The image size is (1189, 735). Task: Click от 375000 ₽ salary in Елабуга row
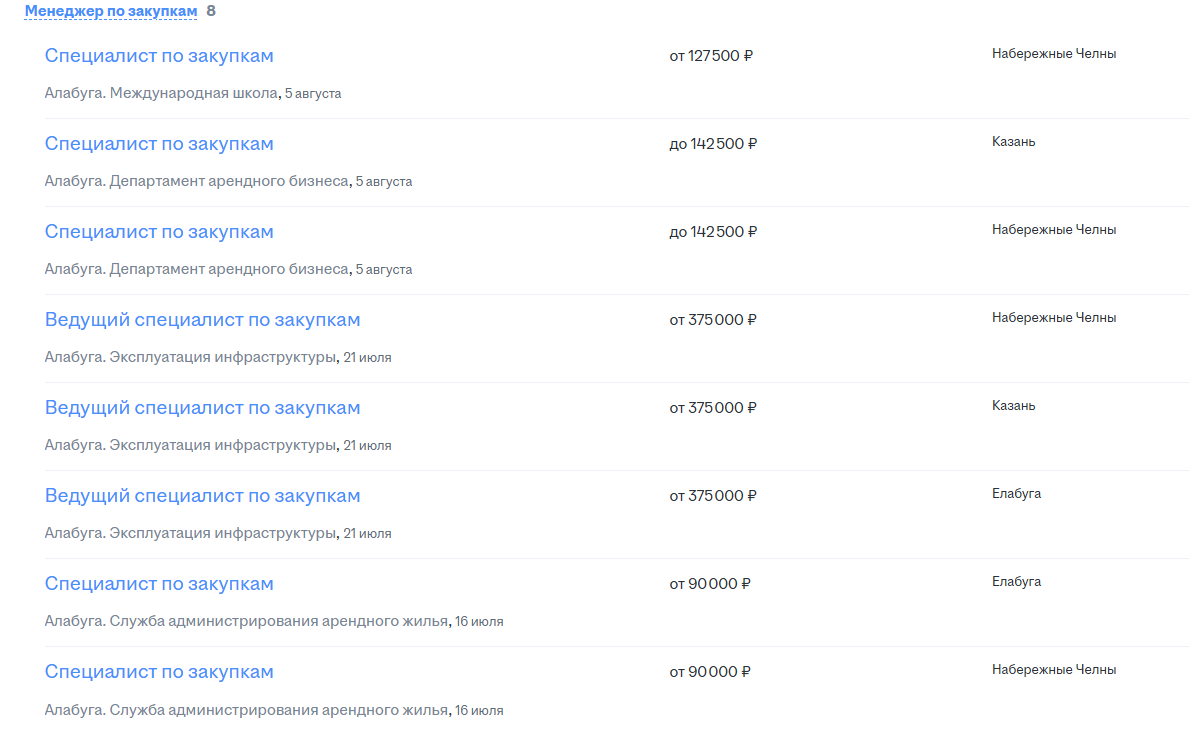point(713,496)
